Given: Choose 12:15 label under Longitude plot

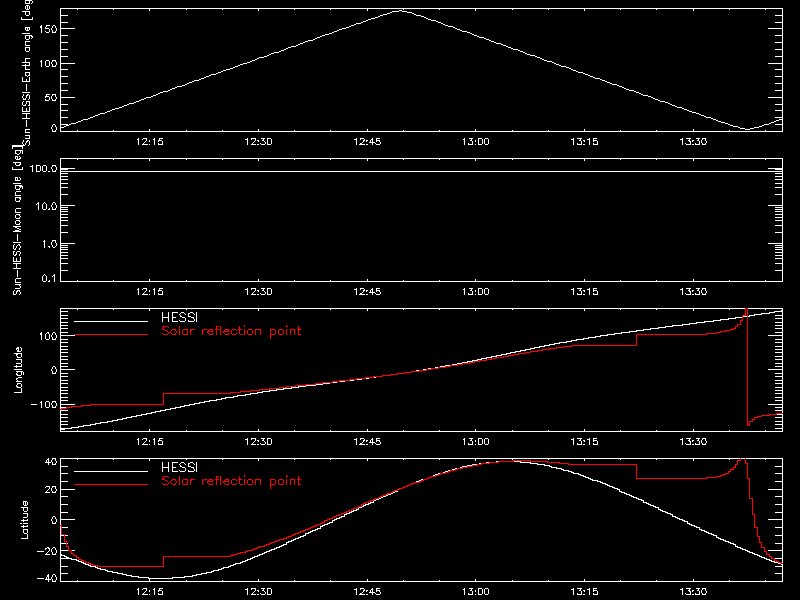Looking at the screenshot, I should [x=149, y=441].
